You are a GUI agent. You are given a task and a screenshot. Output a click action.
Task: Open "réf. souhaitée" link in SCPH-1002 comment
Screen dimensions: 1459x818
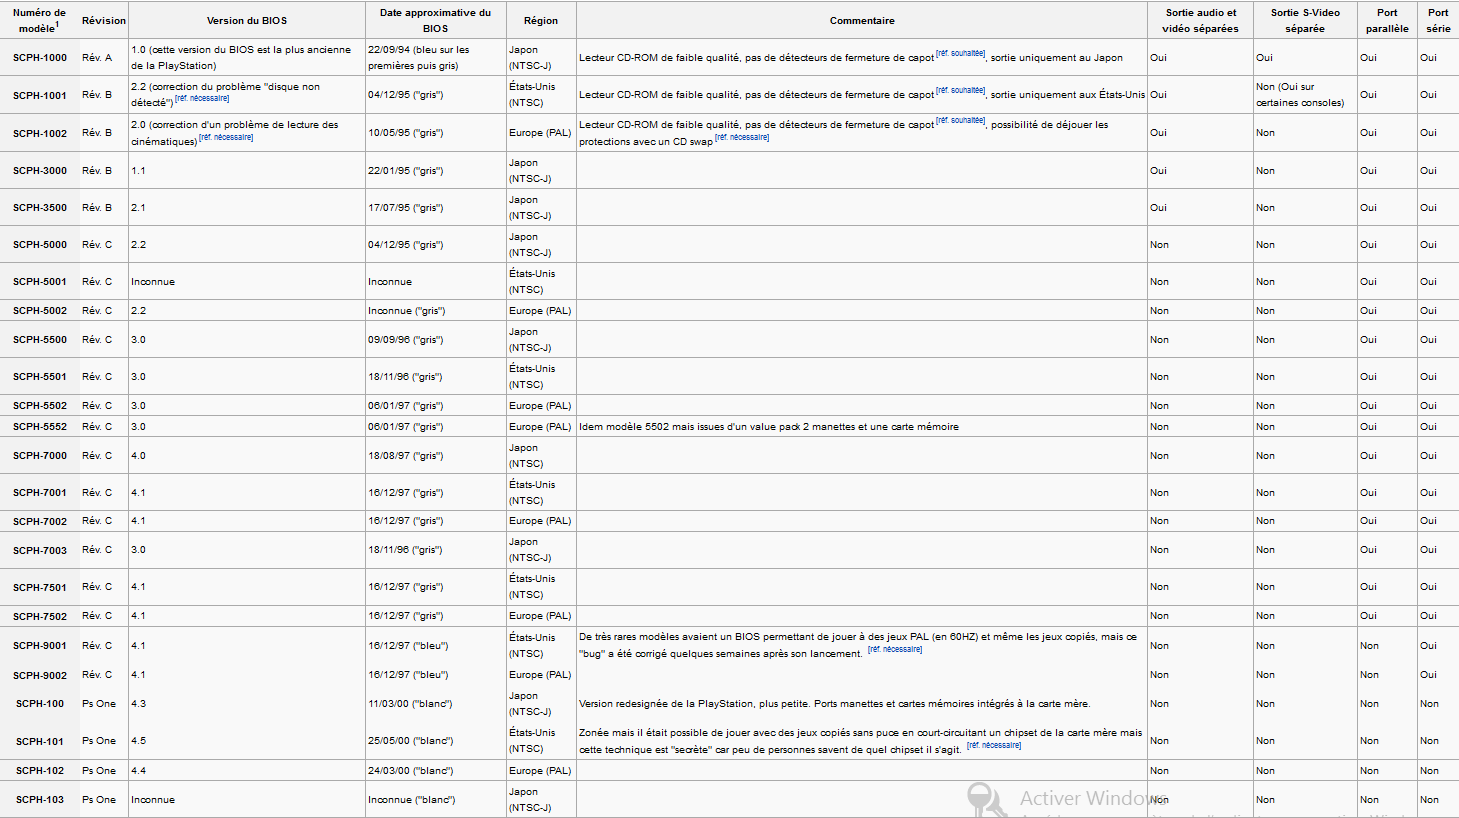tap(960, 120)
